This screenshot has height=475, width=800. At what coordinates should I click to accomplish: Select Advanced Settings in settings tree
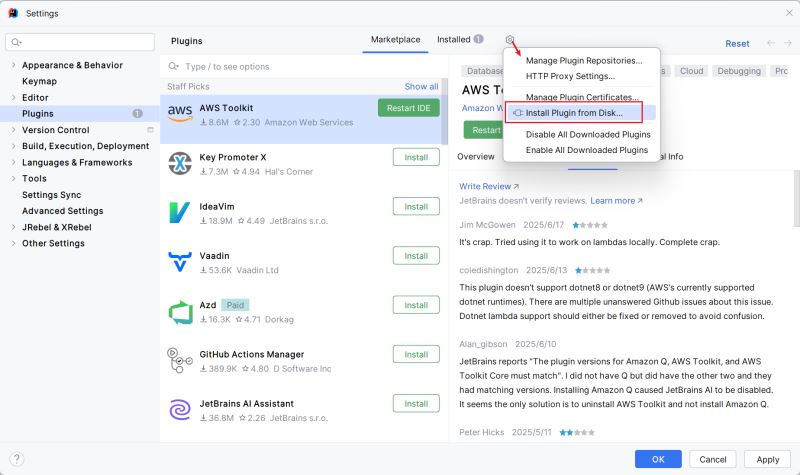coord(62,211)
